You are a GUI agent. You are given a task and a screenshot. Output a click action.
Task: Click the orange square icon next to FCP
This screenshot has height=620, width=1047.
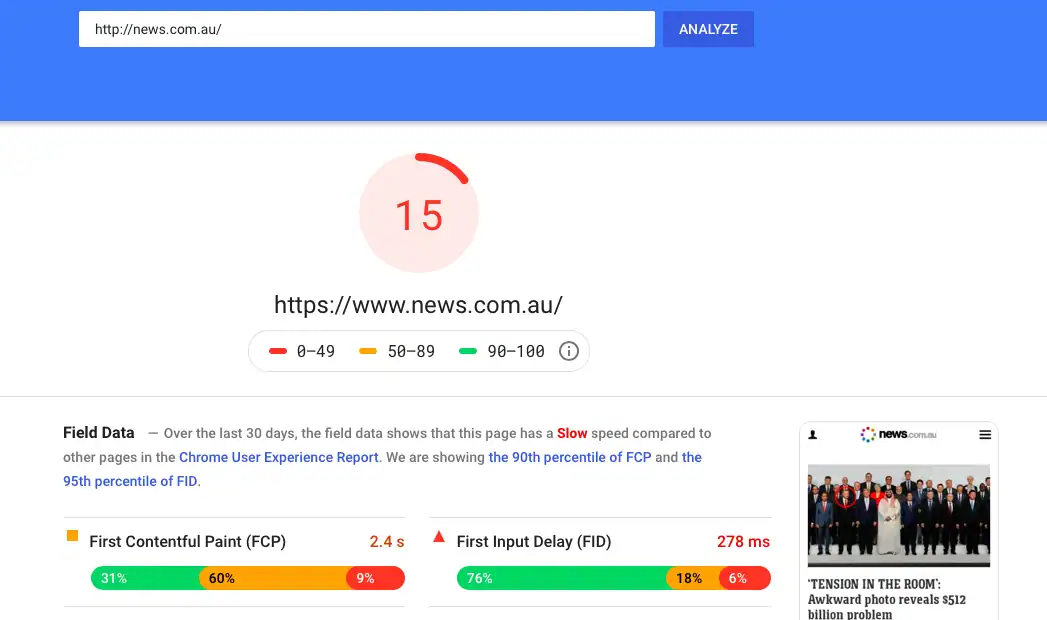click(72, 536)
